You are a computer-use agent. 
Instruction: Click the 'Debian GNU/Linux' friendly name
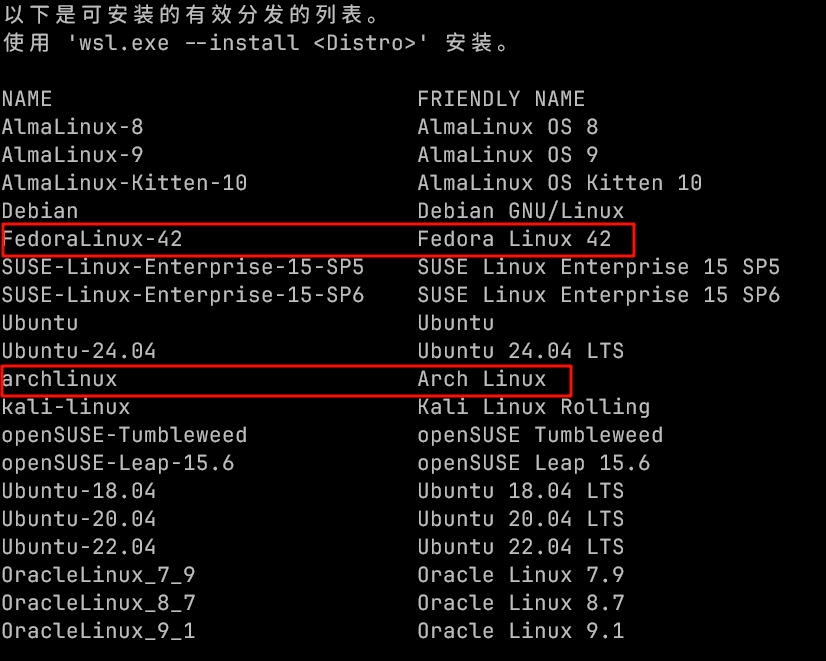click(x=520, y=211)
